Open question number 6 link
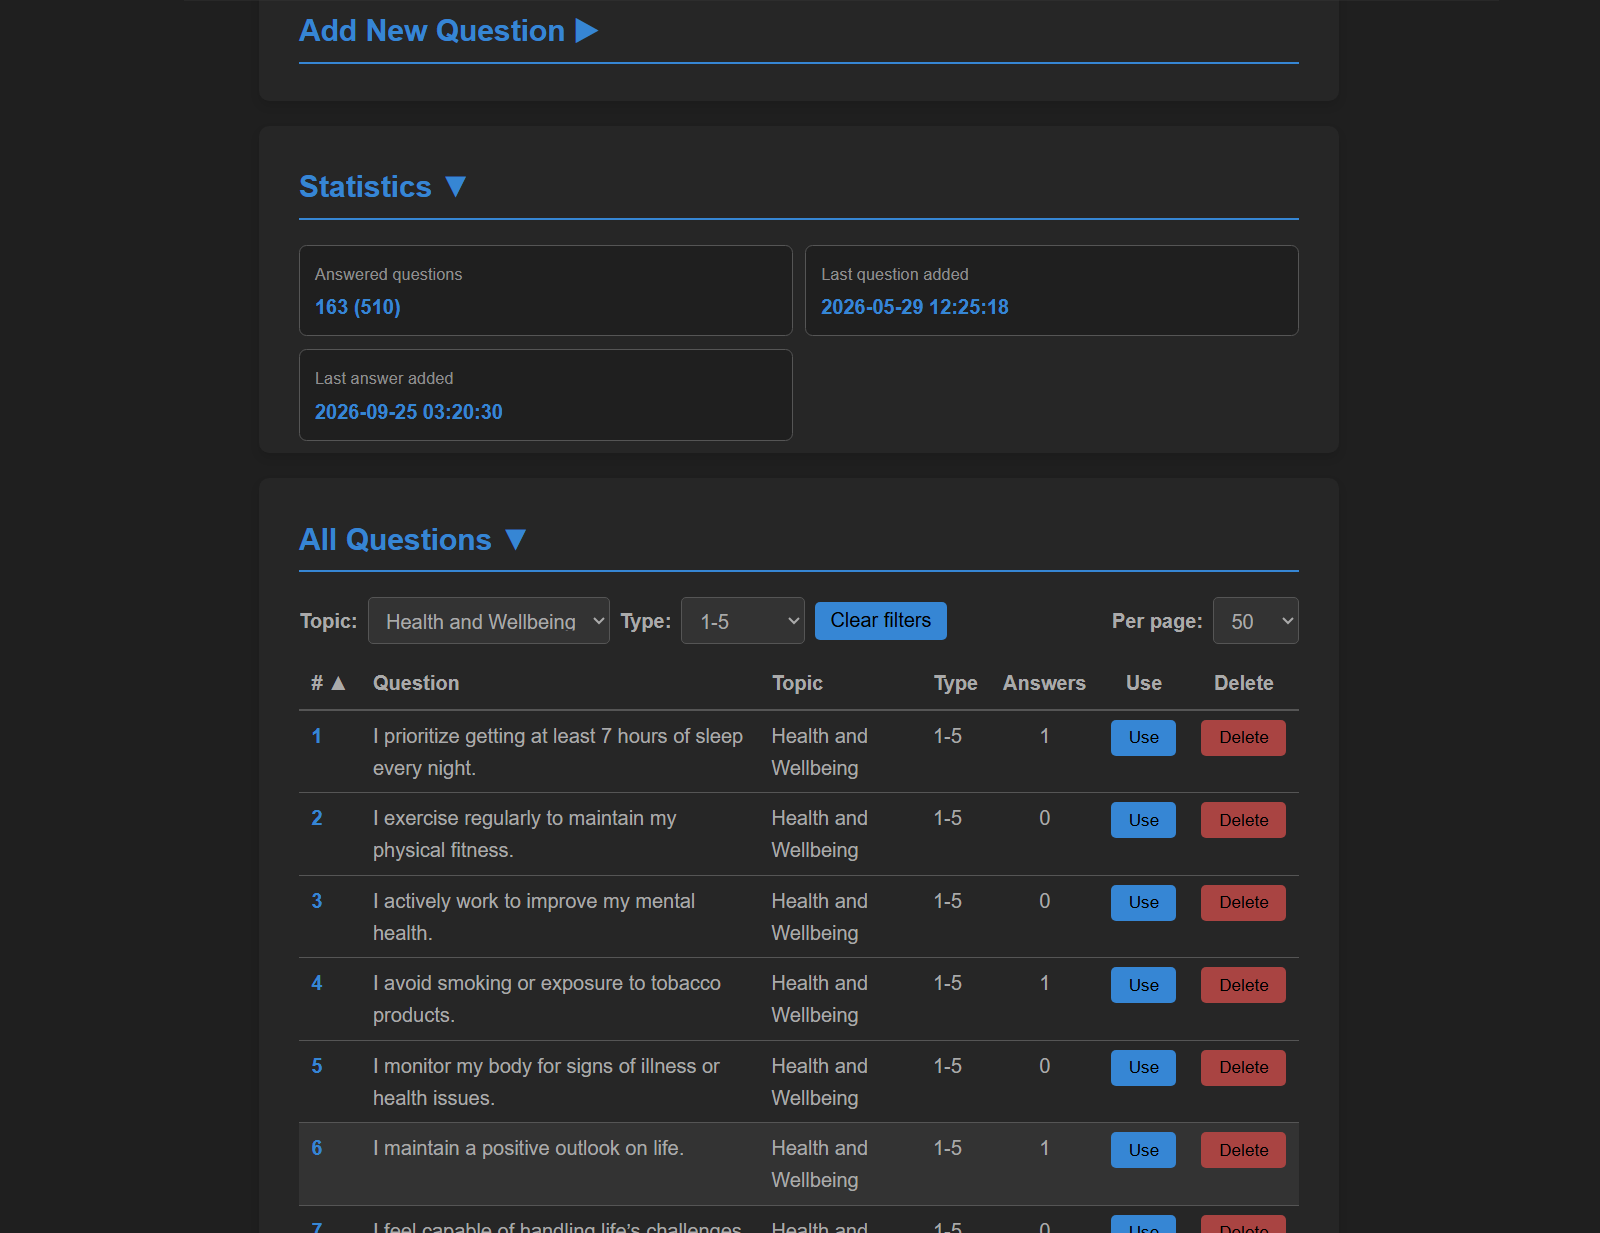 (x=317, y=1148)
